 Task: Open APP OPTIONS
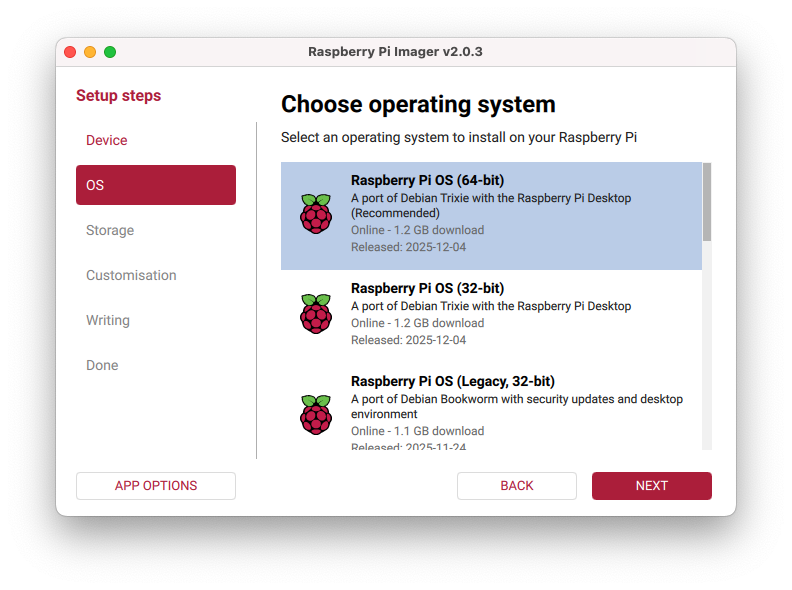coord(156,486)
